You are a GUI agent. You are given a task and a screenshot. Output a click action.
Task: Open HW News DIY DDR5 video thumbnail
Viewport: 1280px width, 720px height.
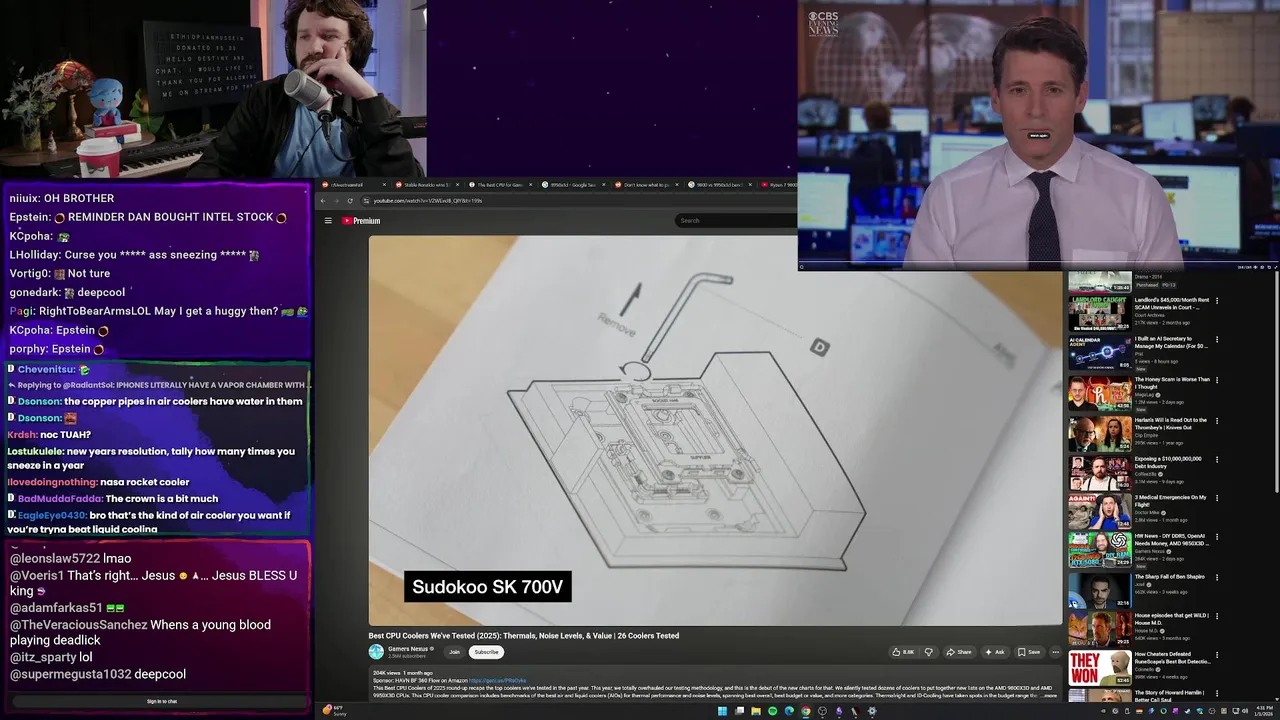coord(1099,550)
